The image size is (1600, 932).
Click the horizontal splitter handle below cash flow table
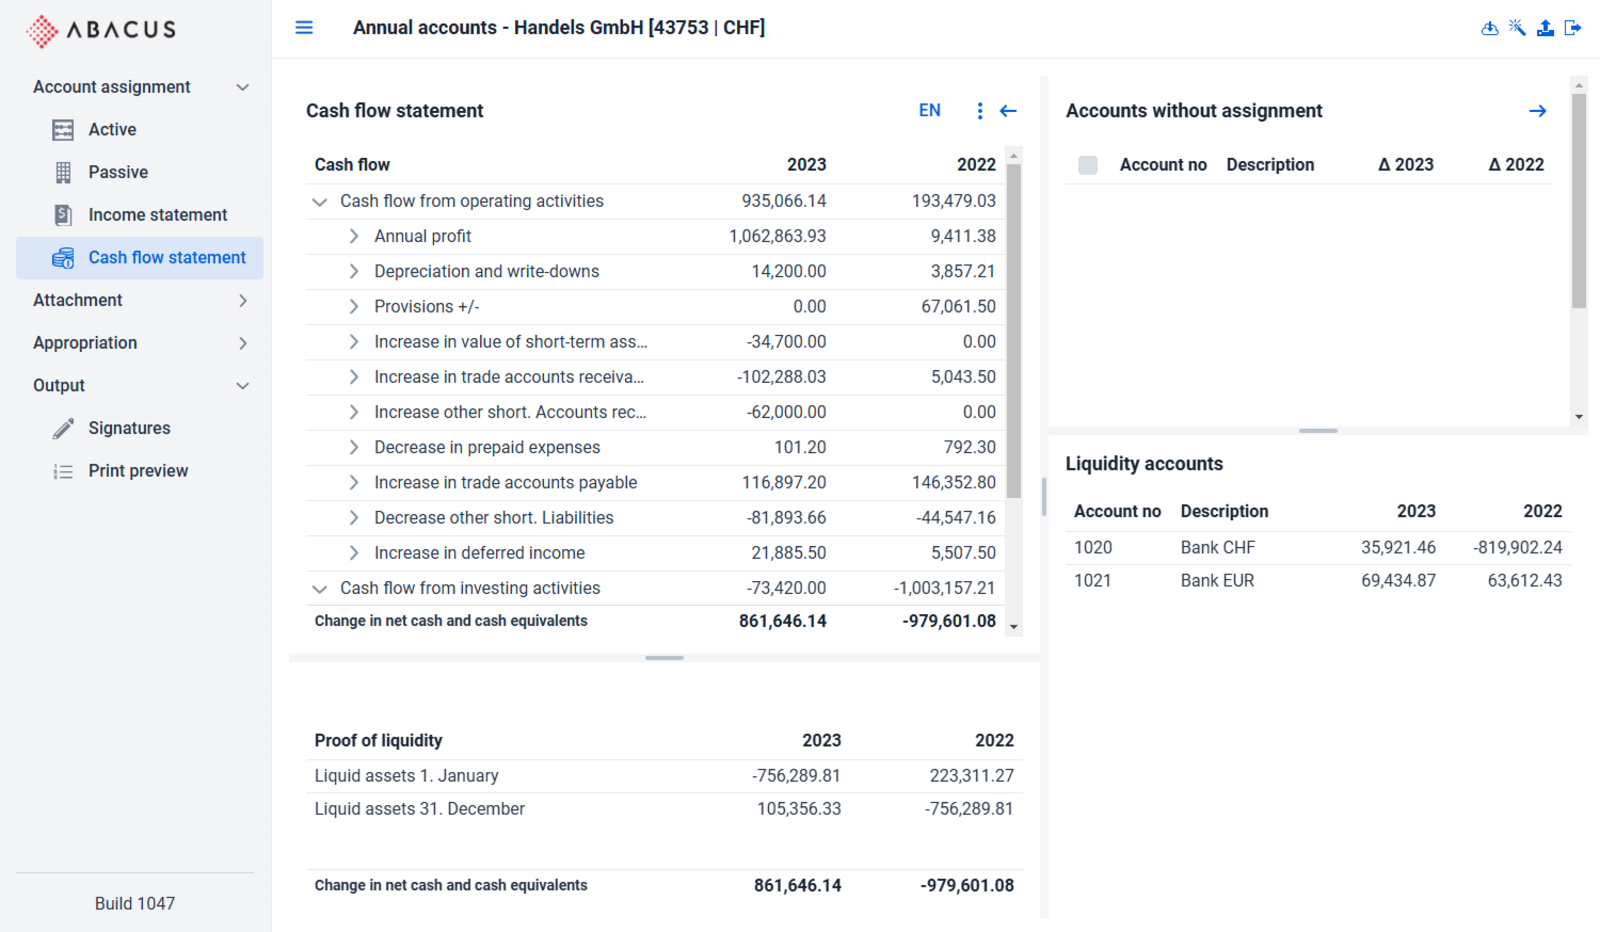[664, 658]
